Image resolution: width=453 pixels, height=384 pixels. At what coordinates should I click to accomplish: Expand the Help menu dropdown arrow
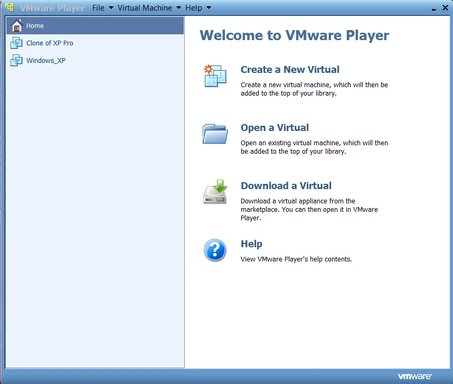tap(209, 8)
